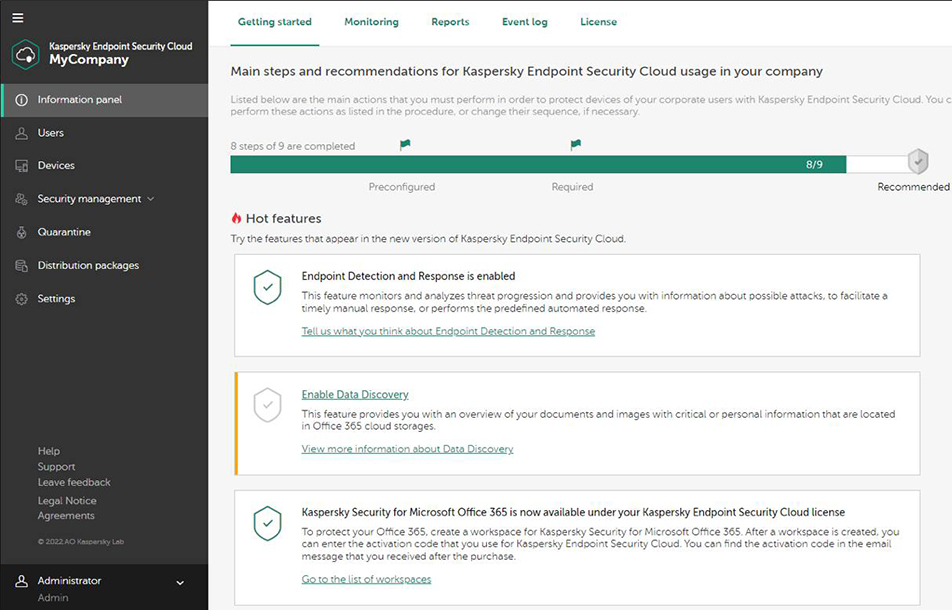Click Go to the list of workspaces
The width and height of the screenshot is (952, 610).
coord(366,580)
